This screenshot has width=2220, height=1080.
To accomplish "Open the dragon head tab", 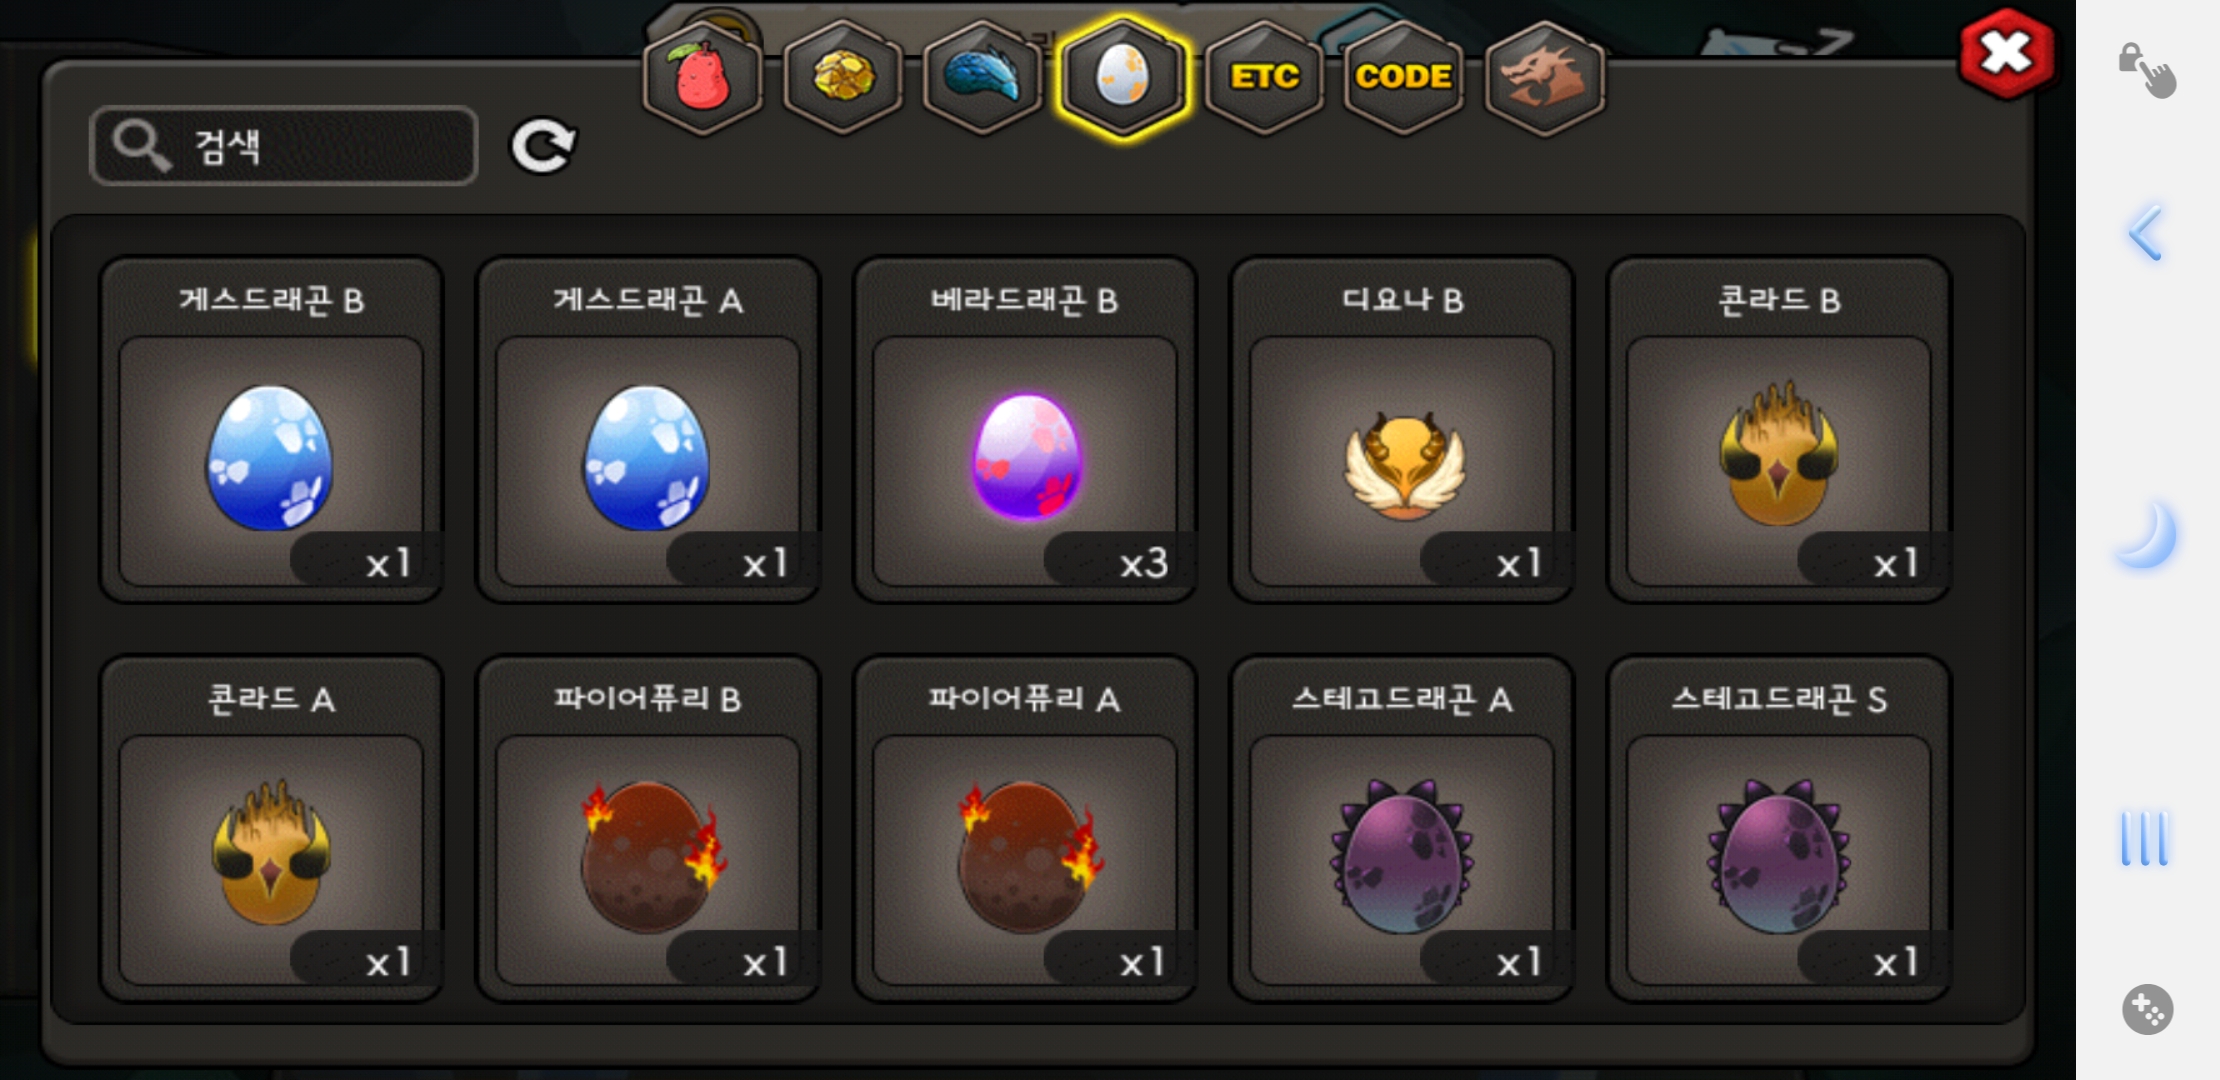I will (1545, 77).
